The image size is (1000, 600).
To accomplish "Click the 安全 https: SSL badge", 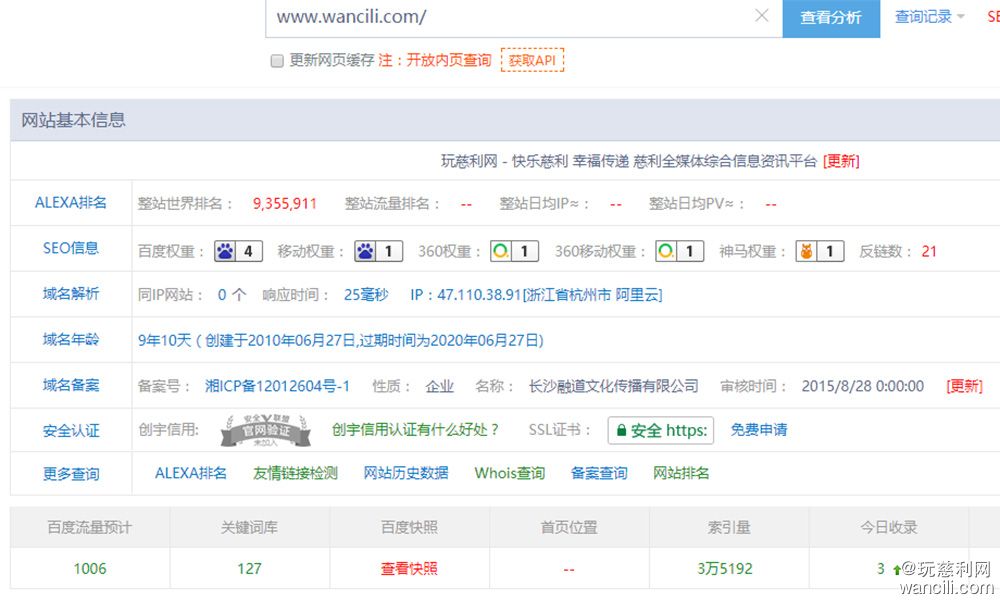I will click(661, 430).
